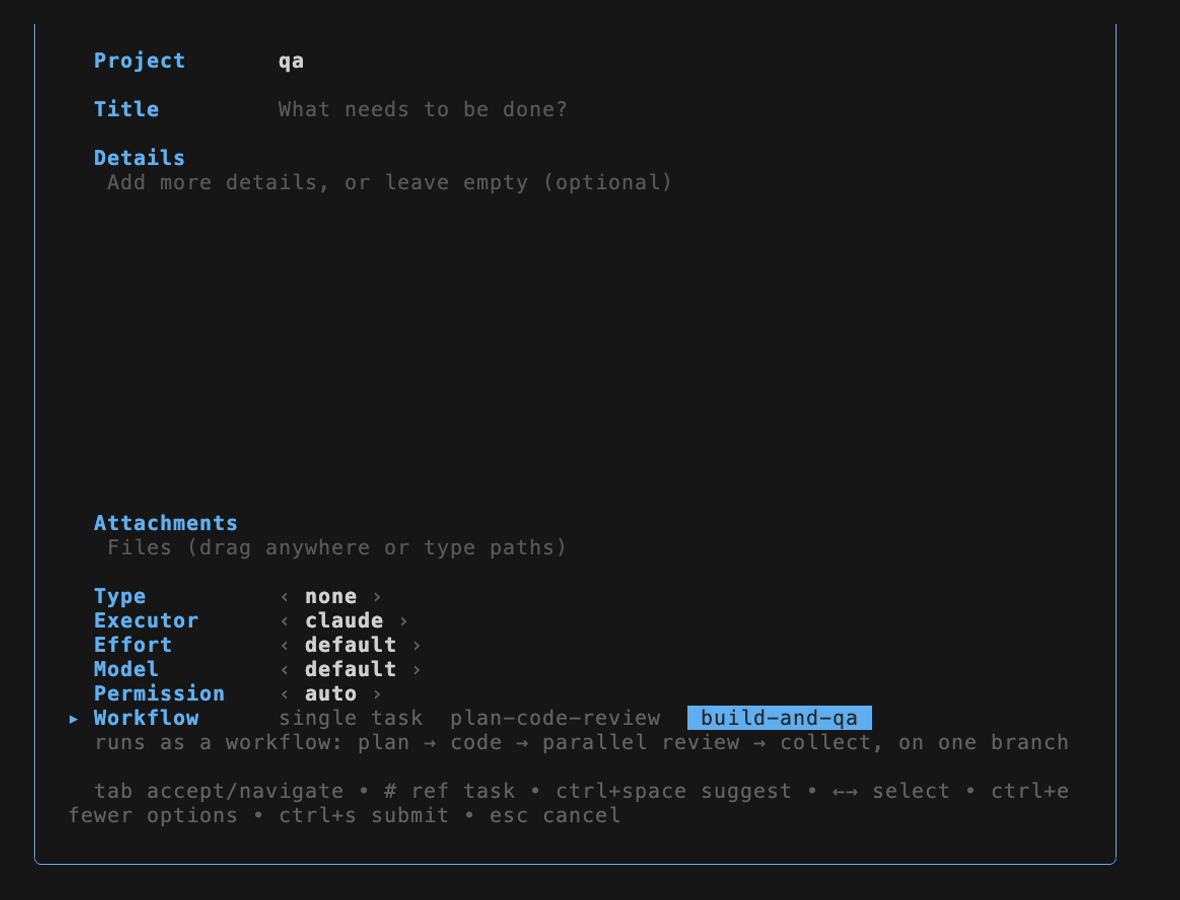Select the highlighted build-and-qa workflow
This screenshot has height=900, width=1180.
click(780, 718)
